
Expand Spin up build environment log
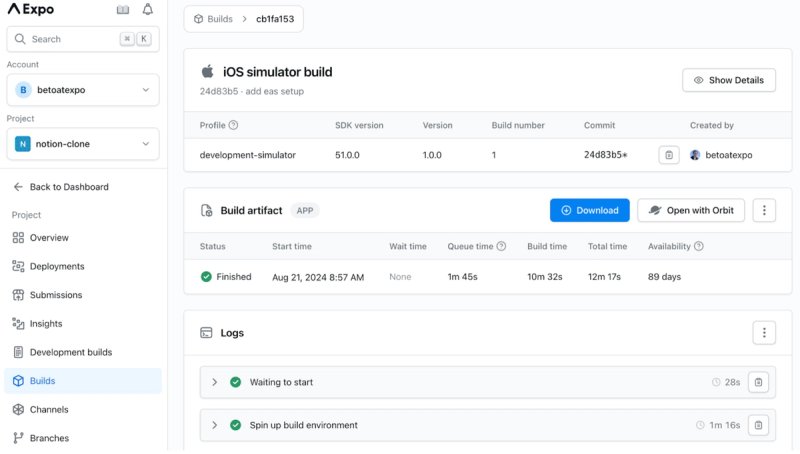click(x=214, y=425)
